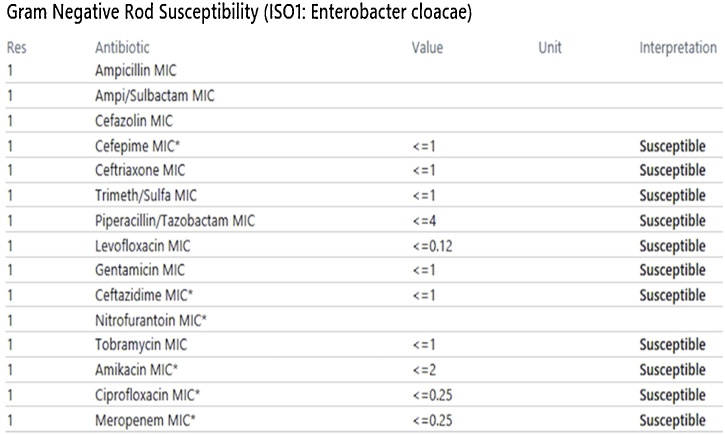Select the Ceftriaxone MIC row label
The image size is (725, 434).
[x=140, y=171]
